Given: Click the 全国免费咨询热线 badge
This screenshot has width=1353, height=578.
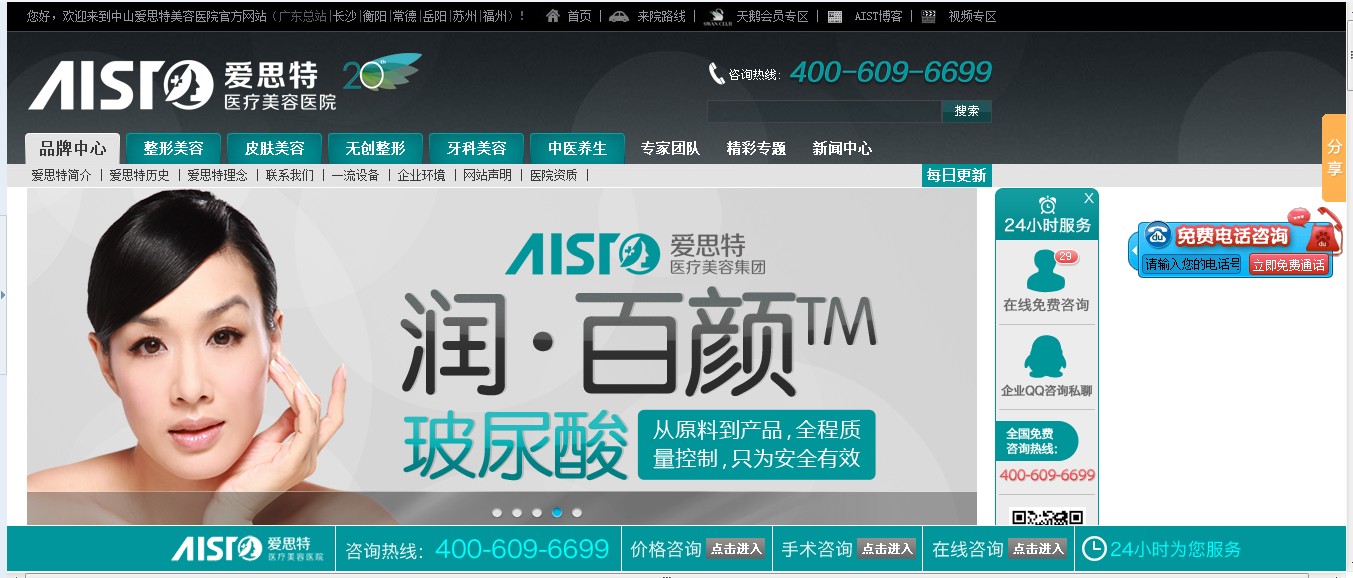Looking at the screenshot, I should [1037, 441].
